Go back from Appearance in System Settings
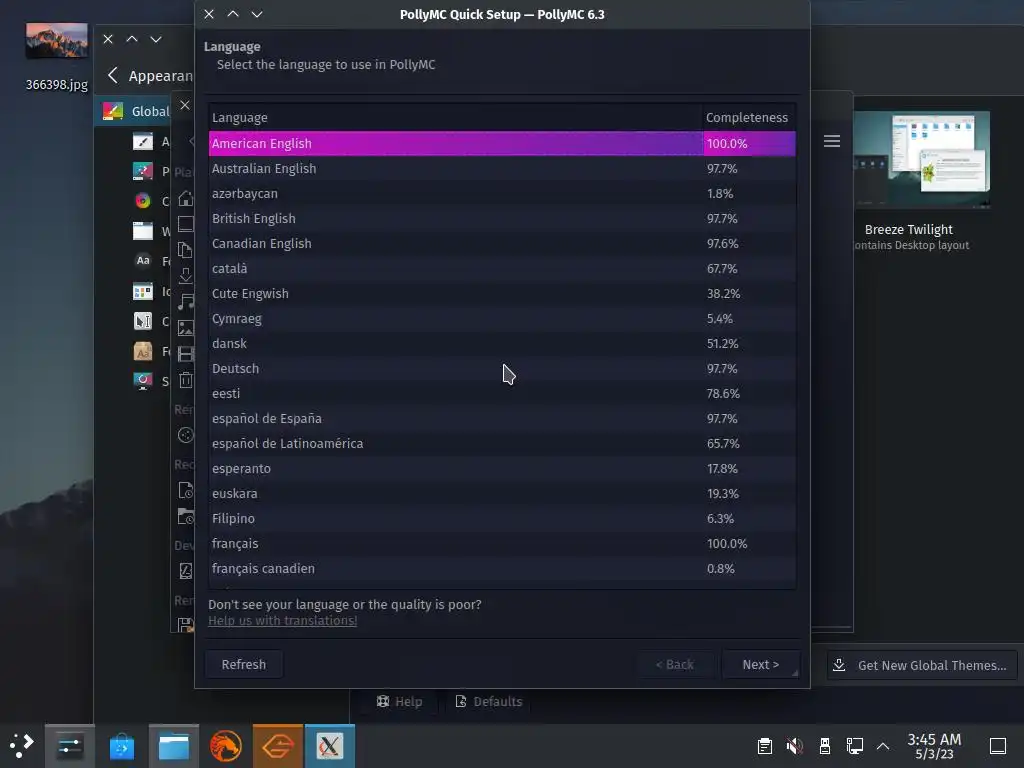 point(113,76)
